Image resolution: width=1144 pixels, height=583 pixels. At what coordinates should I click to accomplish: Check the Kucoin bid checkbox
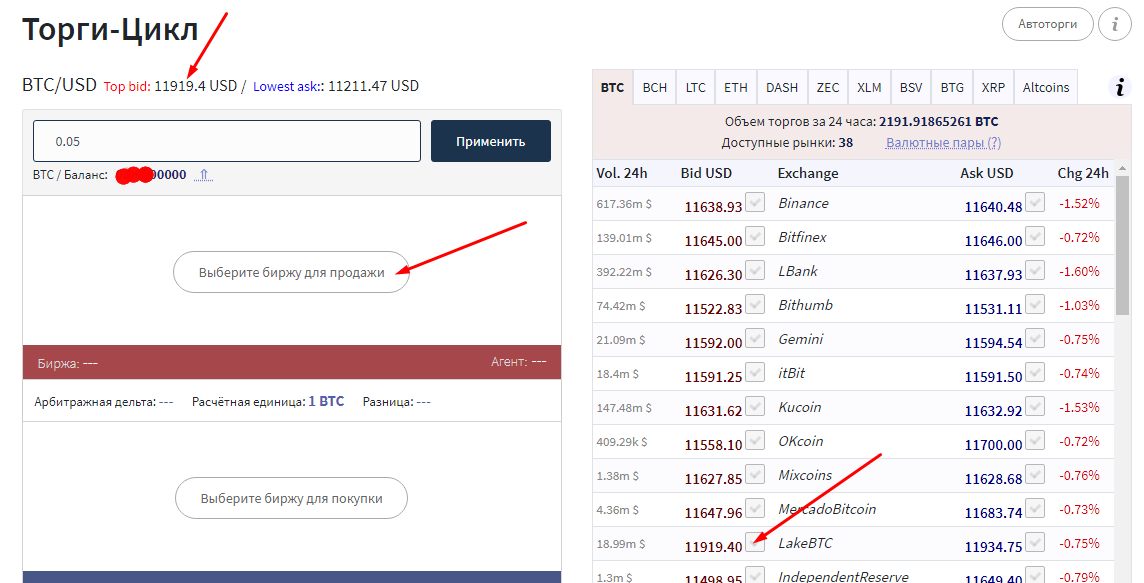click(755, 406)
